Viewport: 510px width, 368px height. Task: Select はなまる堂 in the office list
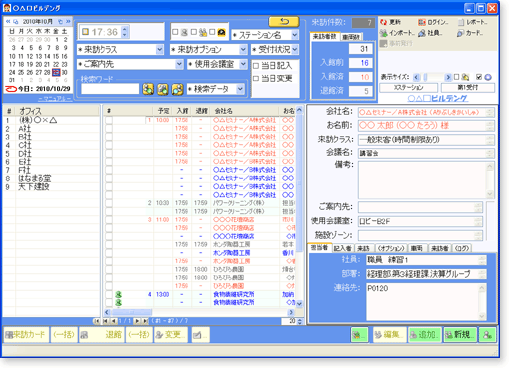point(35,178)
